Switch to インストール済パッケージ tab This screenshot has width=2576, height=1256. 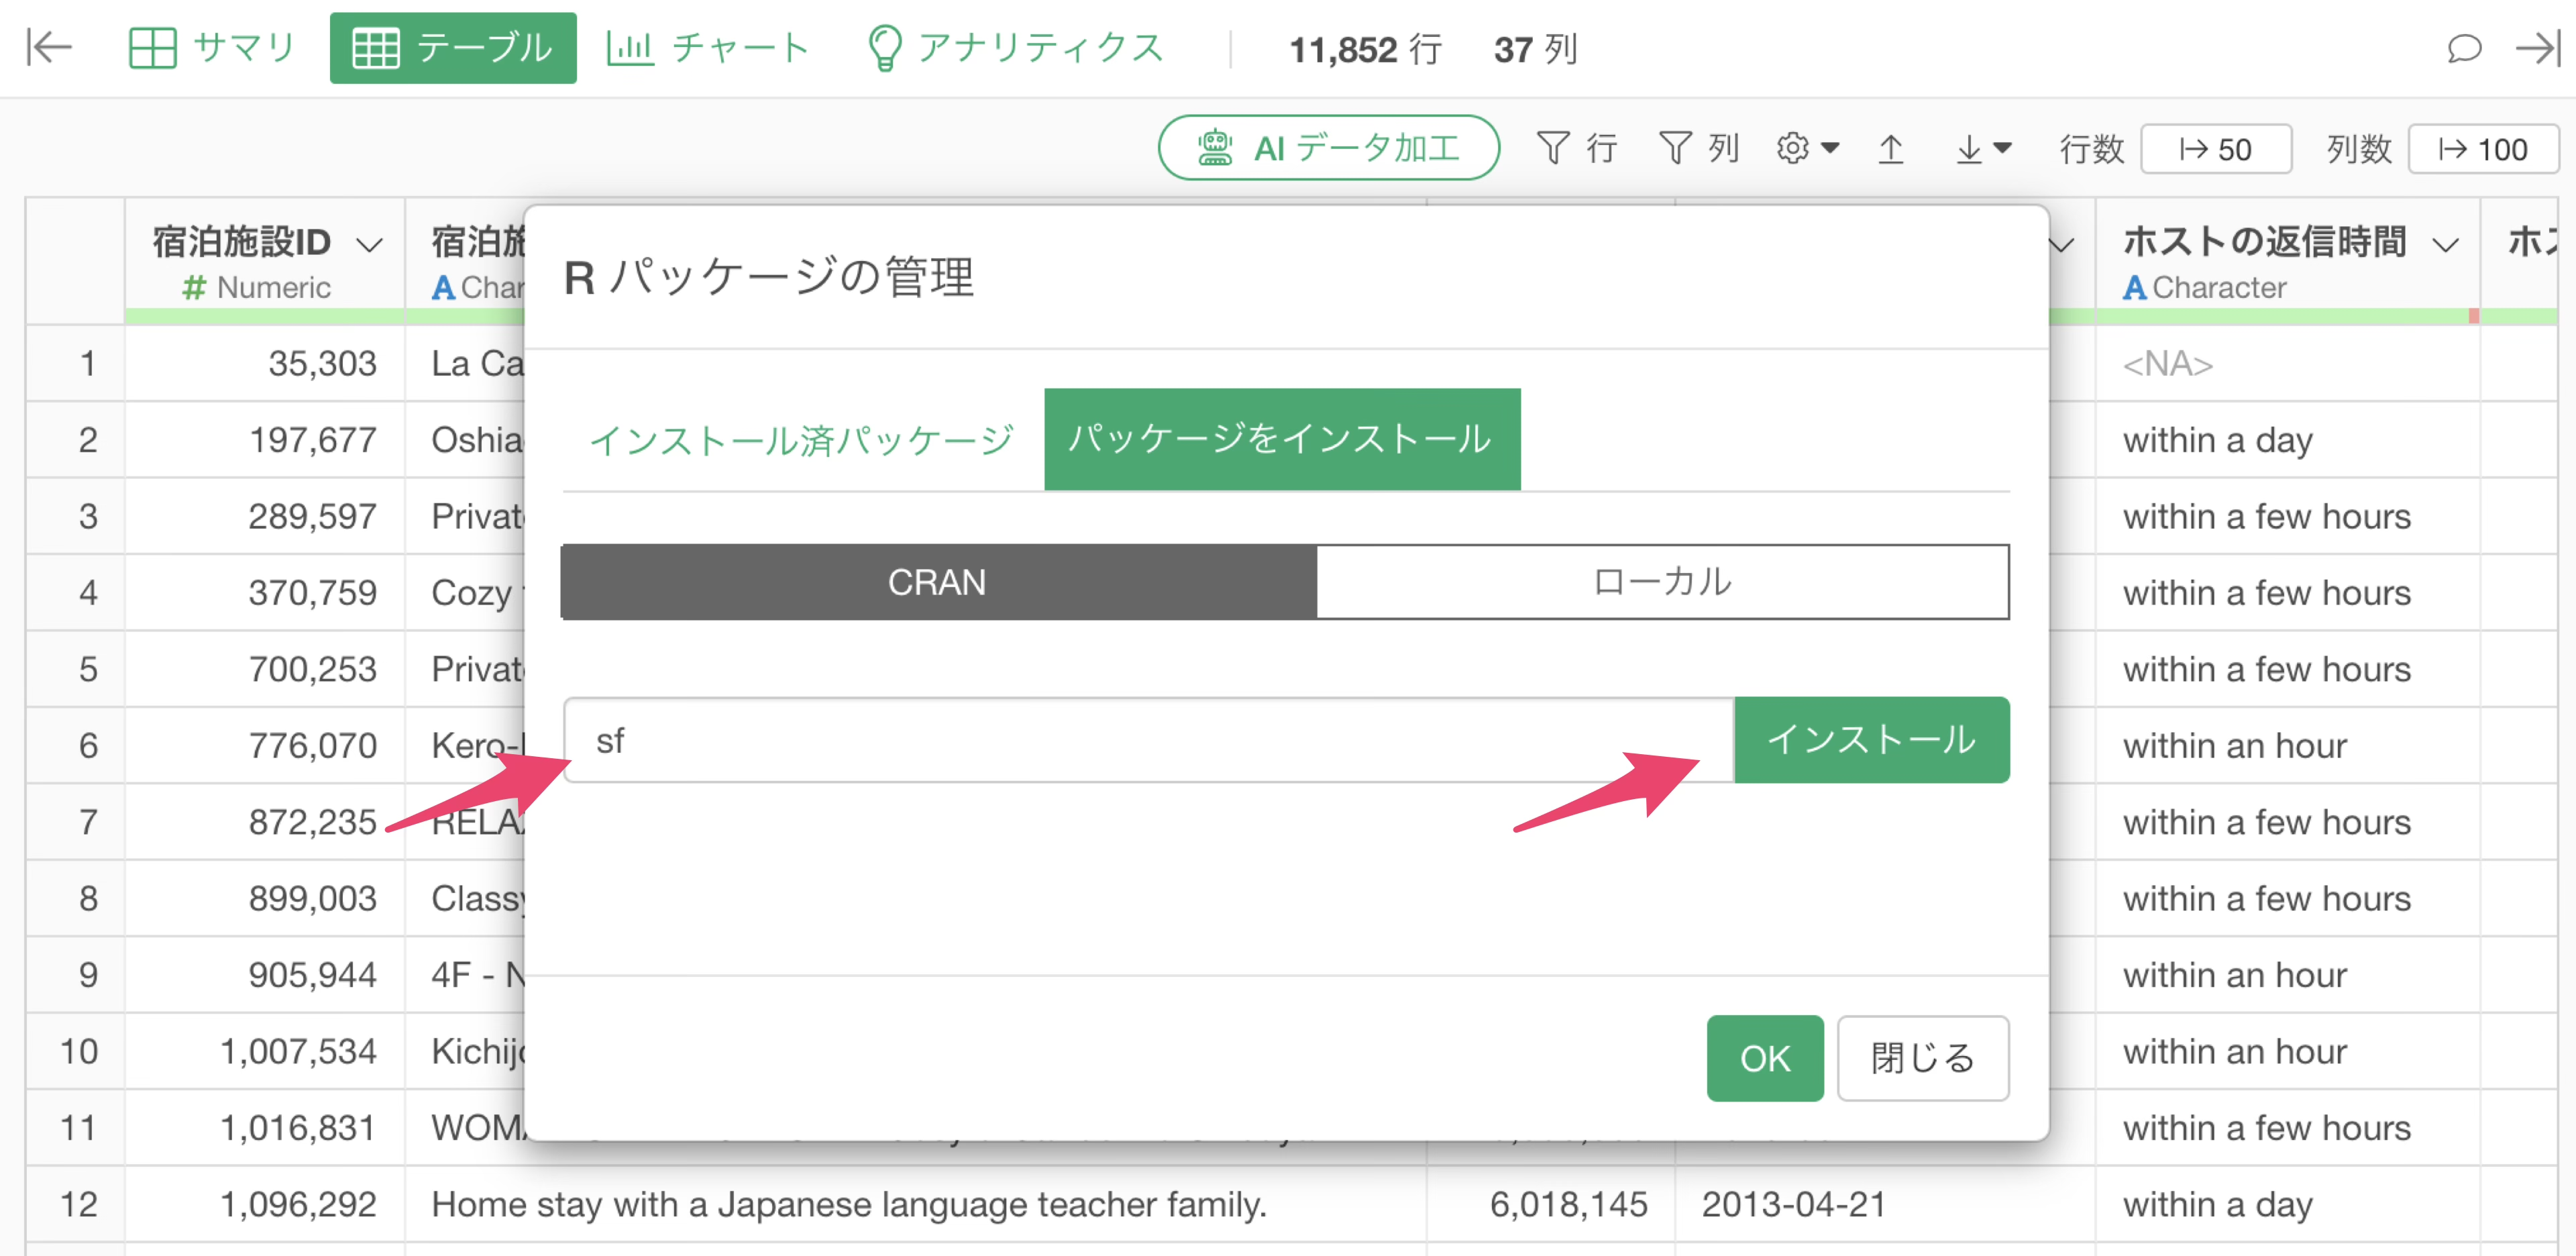tap(801, 440)
